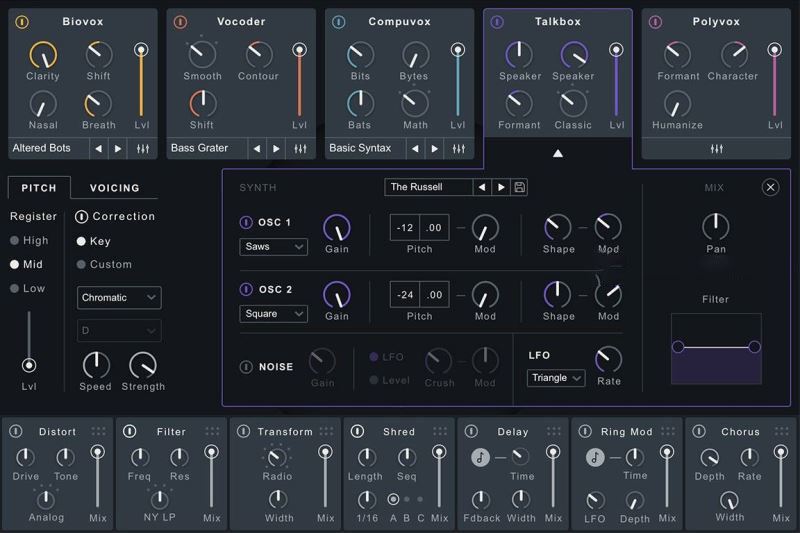Enable the Ring Mod effect power icon
The width and height of the screenshot is (800, 533).
pos(585,432)
